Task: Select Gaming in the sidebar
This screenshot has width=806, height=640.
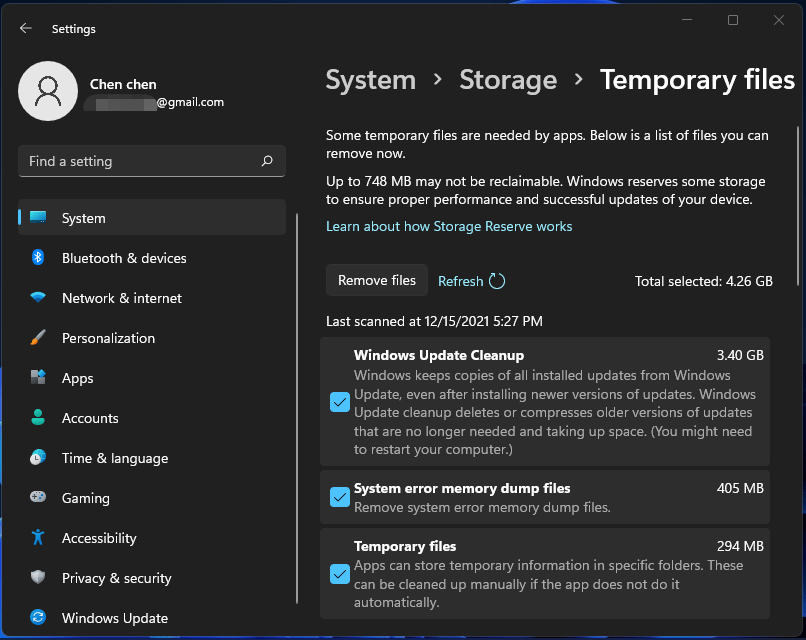Action: 152,498
